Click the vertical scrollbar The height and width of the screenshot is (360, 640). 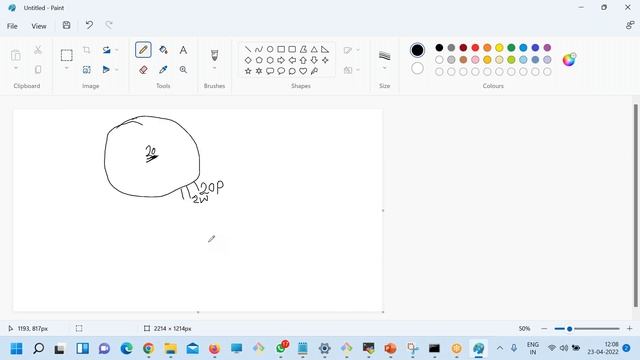tap(636, 205)
